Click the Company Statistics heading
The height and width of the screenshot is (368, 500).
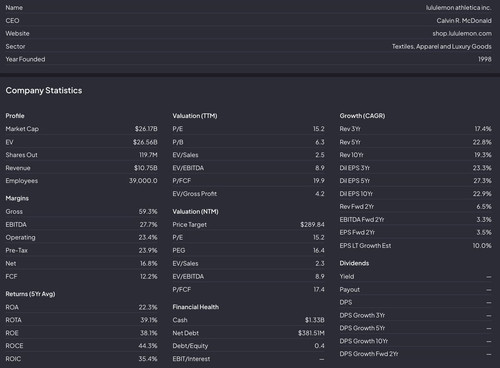click(x=44, y=90)
